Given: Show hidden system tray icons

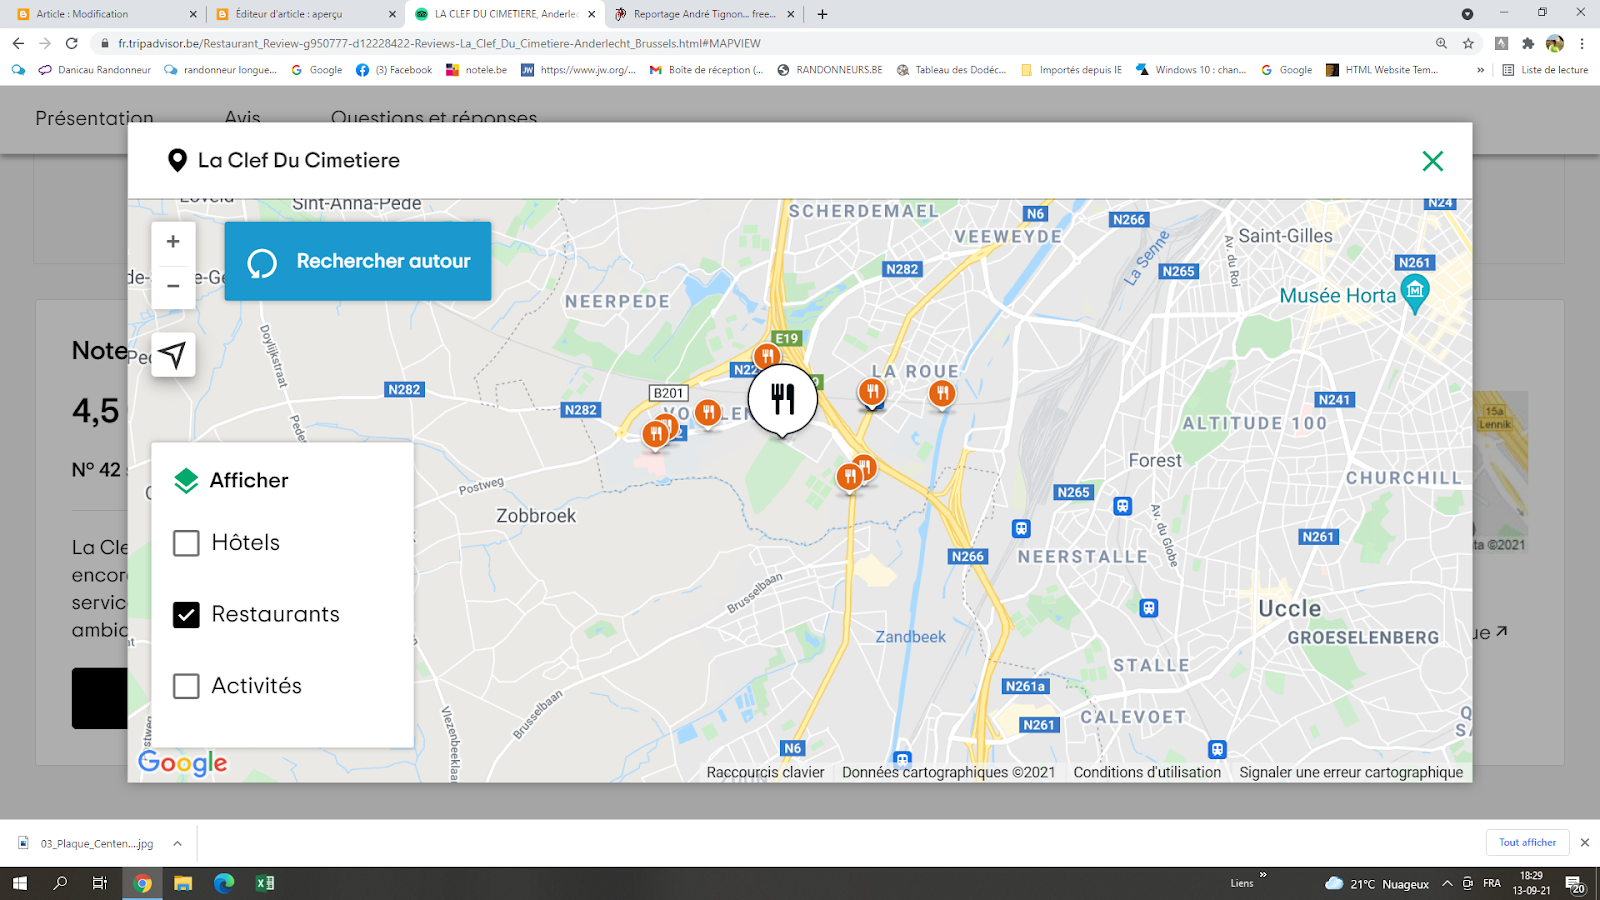Looking at the screenshot, I should [x=1446, y=883].
